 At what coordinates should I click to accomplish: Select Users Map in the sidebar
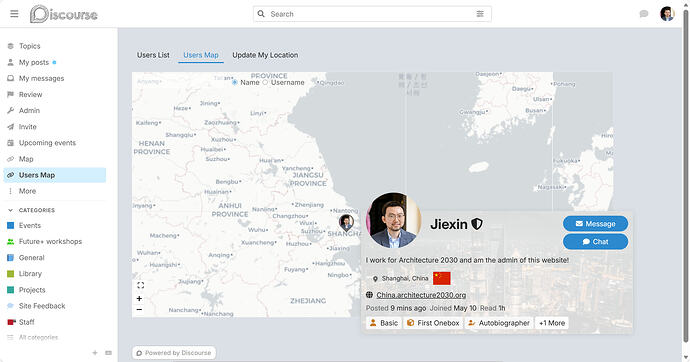pyautogui.click(x=55, y=175)
